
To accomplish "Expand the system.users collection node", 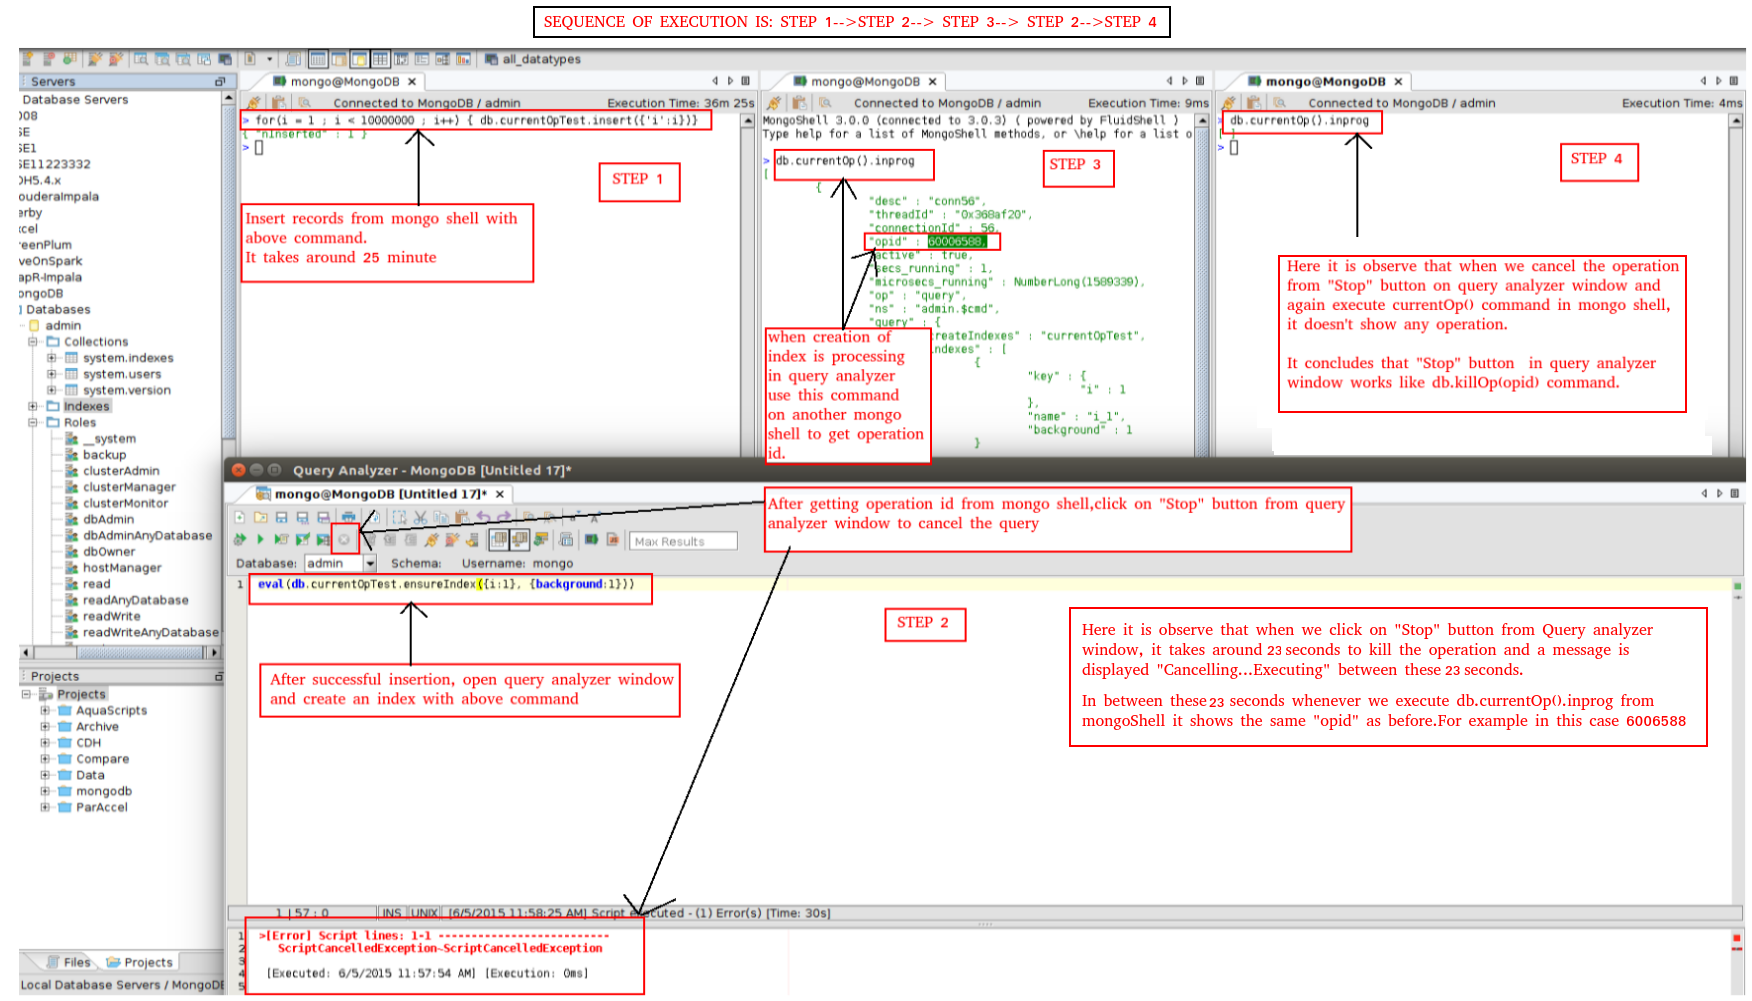I will coord(51,374).
